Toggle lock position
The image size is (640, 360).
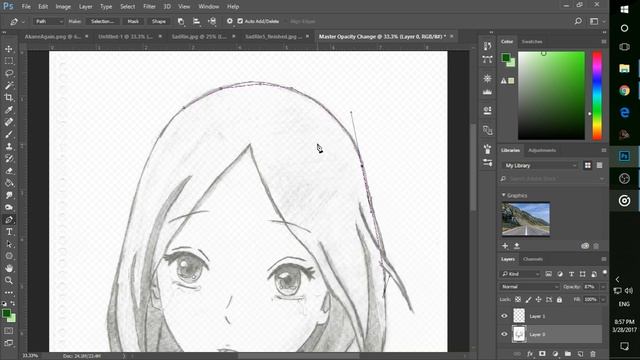click(x=538, y=300)
